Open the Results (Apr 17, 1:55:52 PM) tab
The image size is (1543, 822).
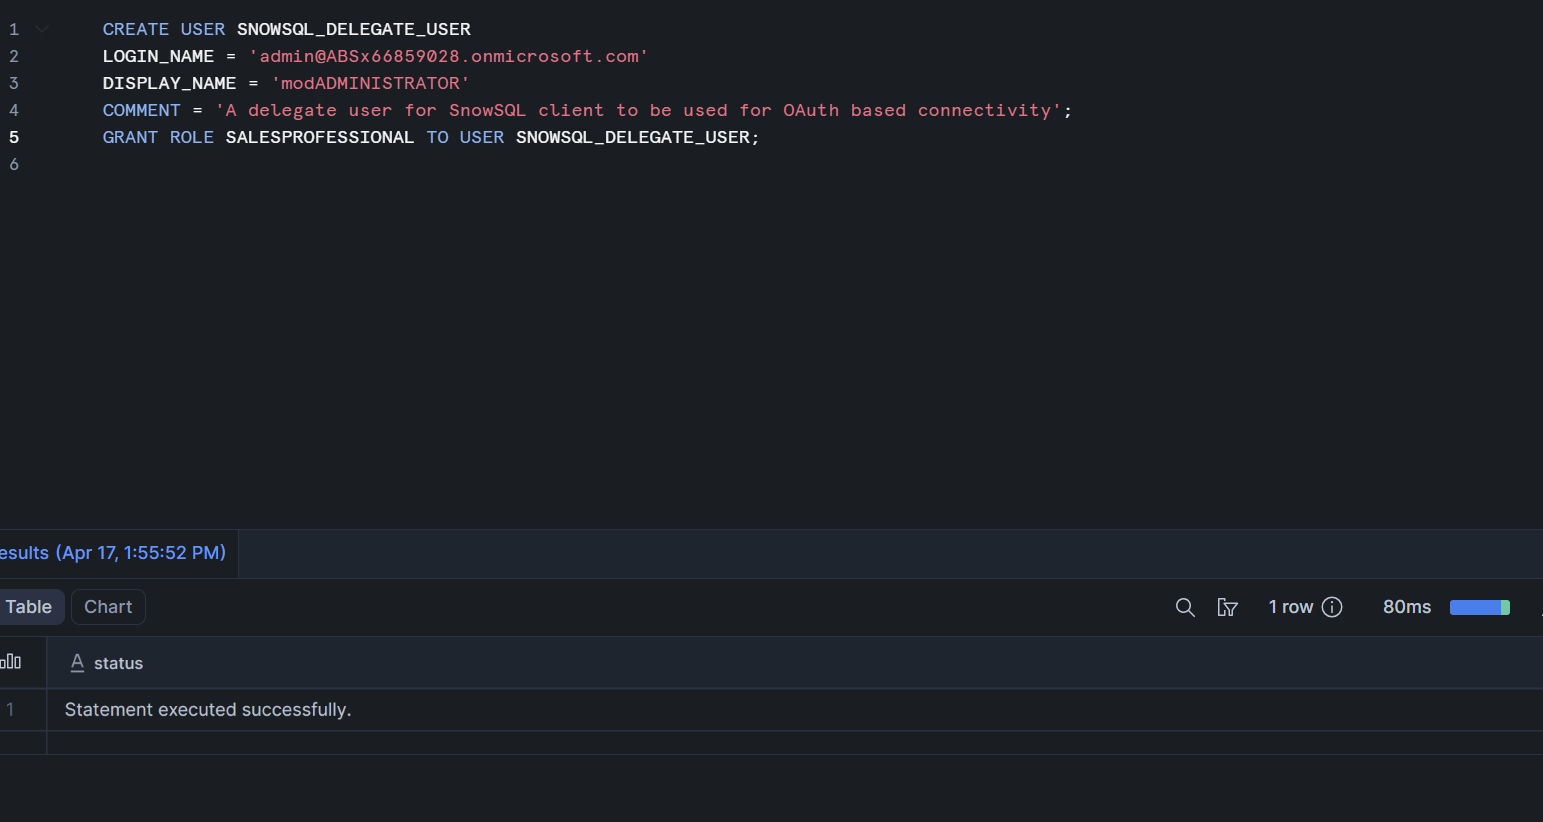pyautogui.click(x=113, y=553)
